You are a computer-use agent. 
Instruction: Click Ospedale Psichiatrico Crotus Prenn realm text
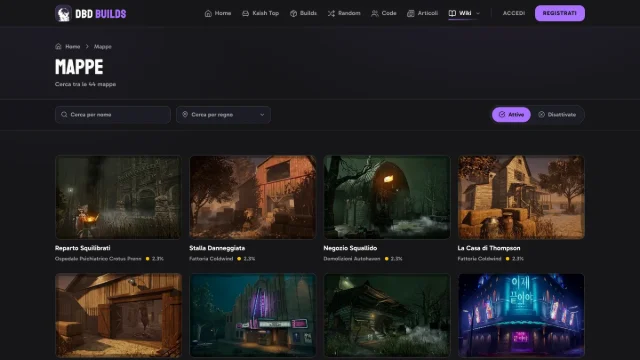coord(98,259)
